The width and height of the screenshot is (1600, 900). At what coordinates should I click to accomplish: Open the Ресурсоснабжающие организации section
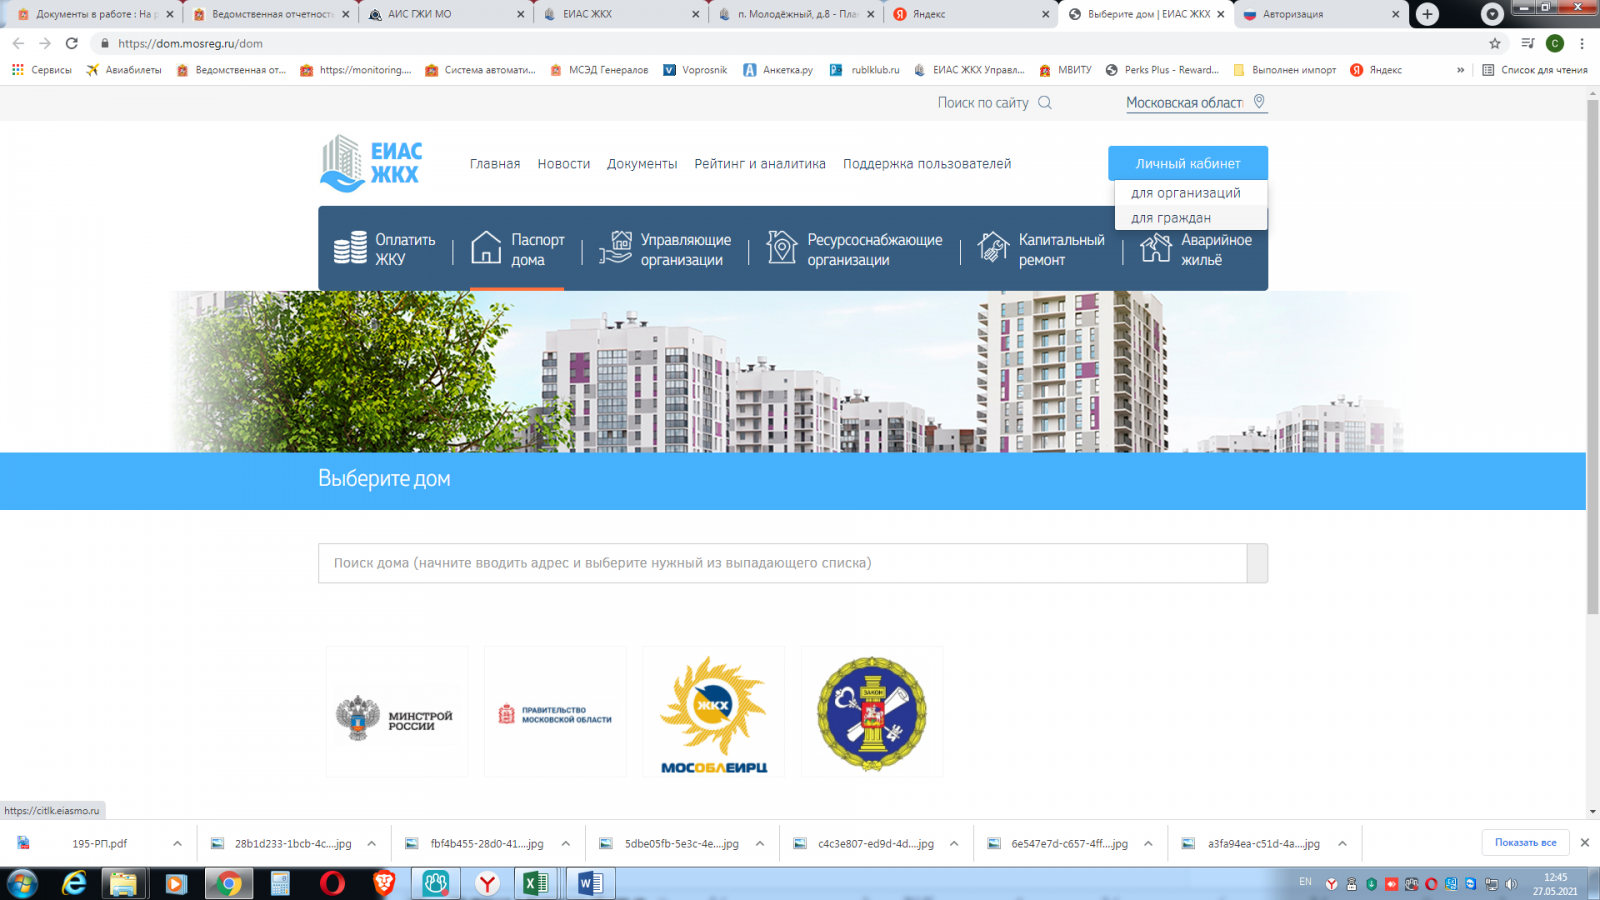click(x=854, y=249)
